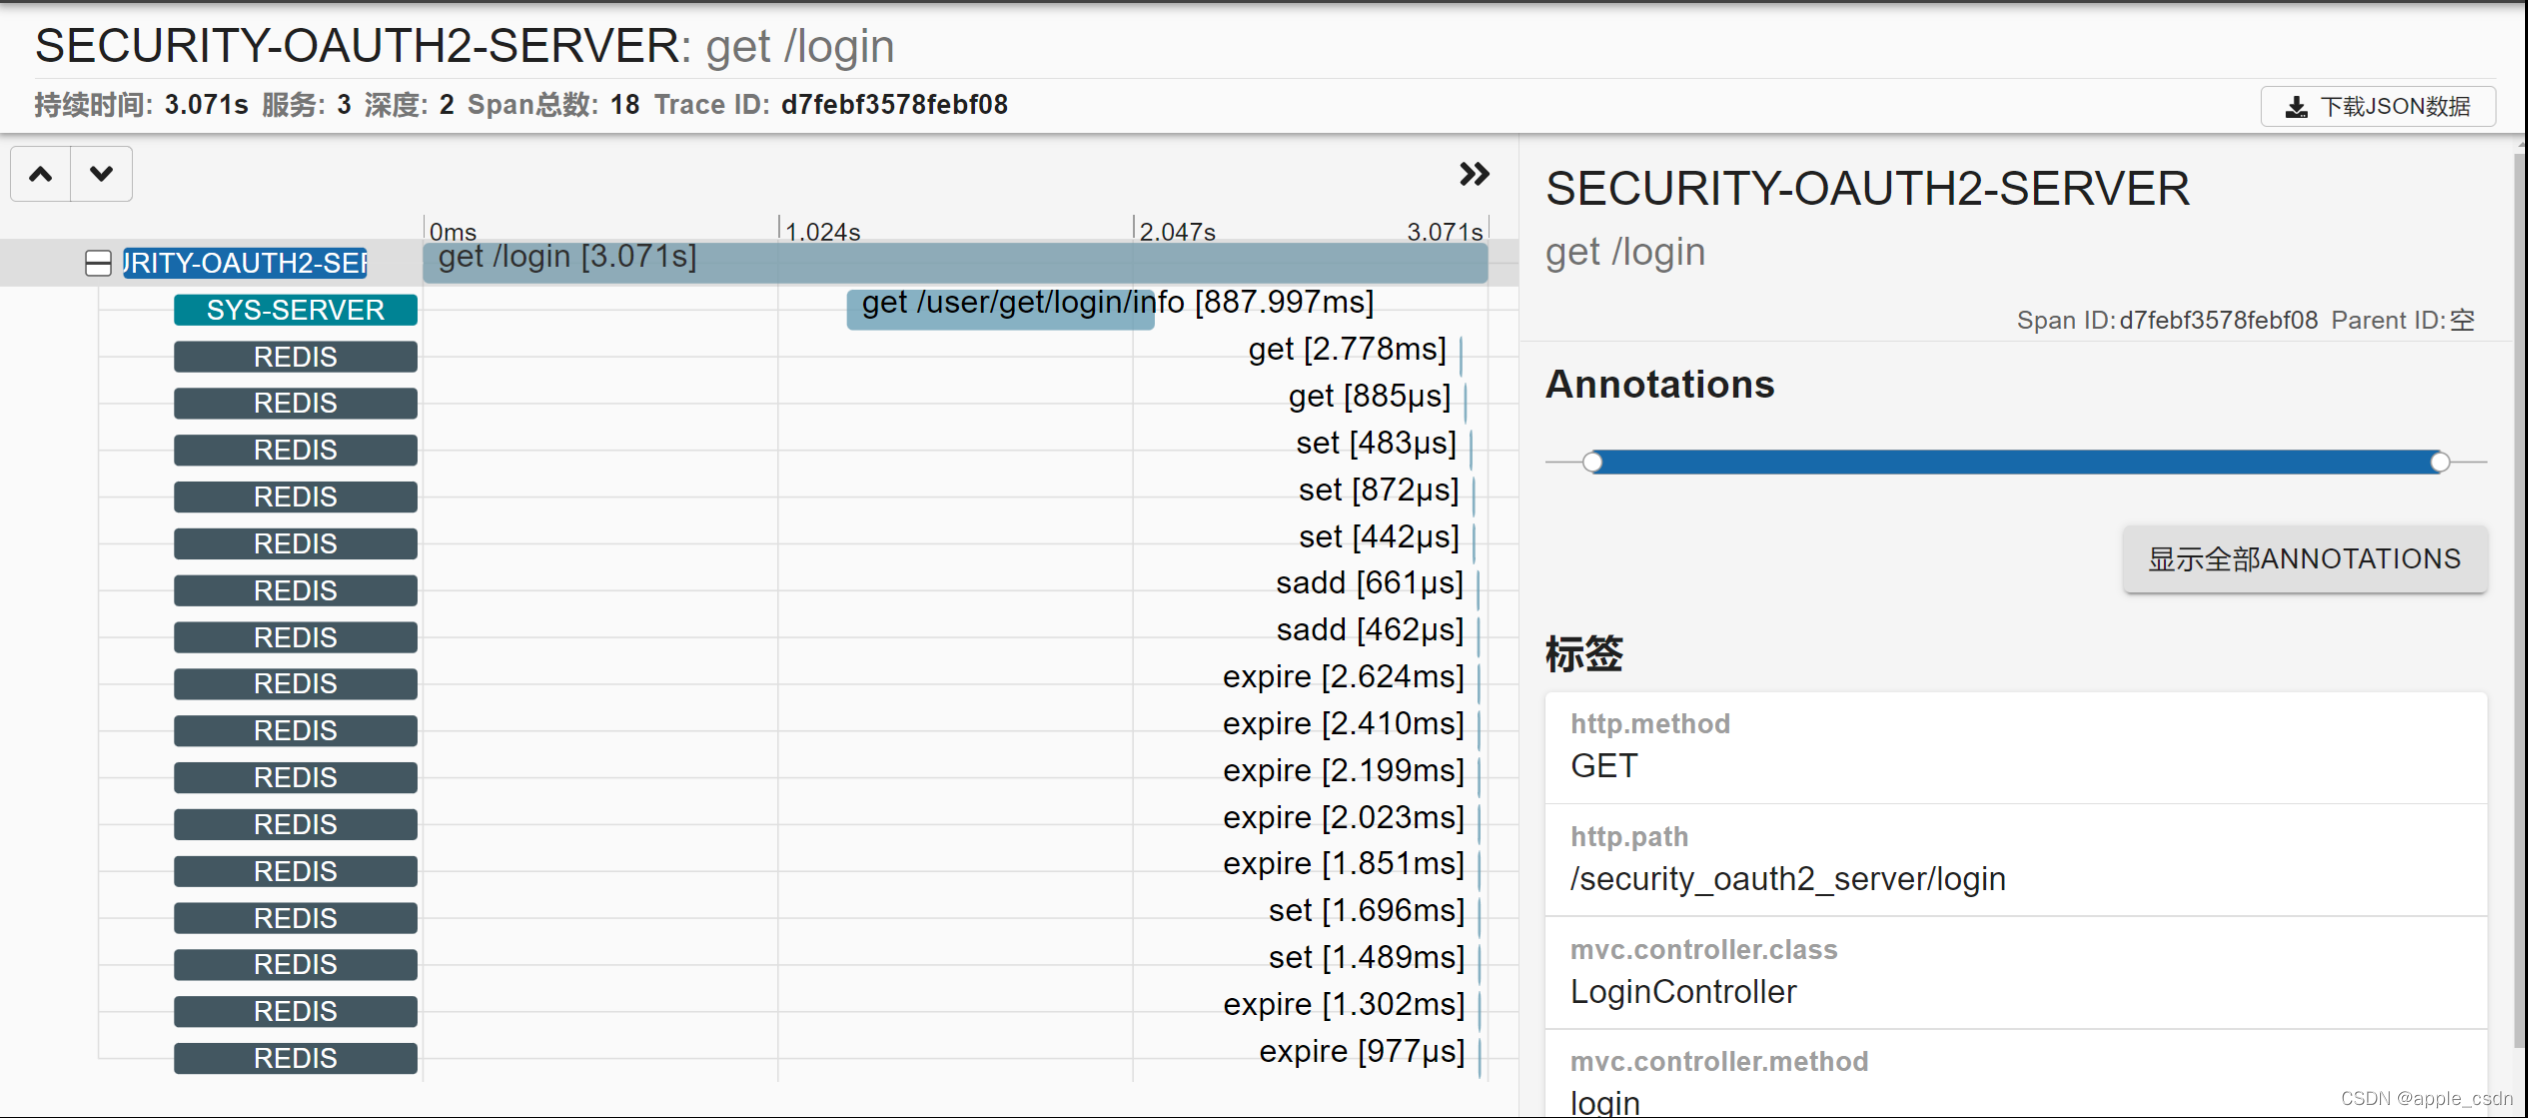Click the right panel vertical scrollbar
The width and height of the screenshot is (2528, 1118).
coord(2518,600)
